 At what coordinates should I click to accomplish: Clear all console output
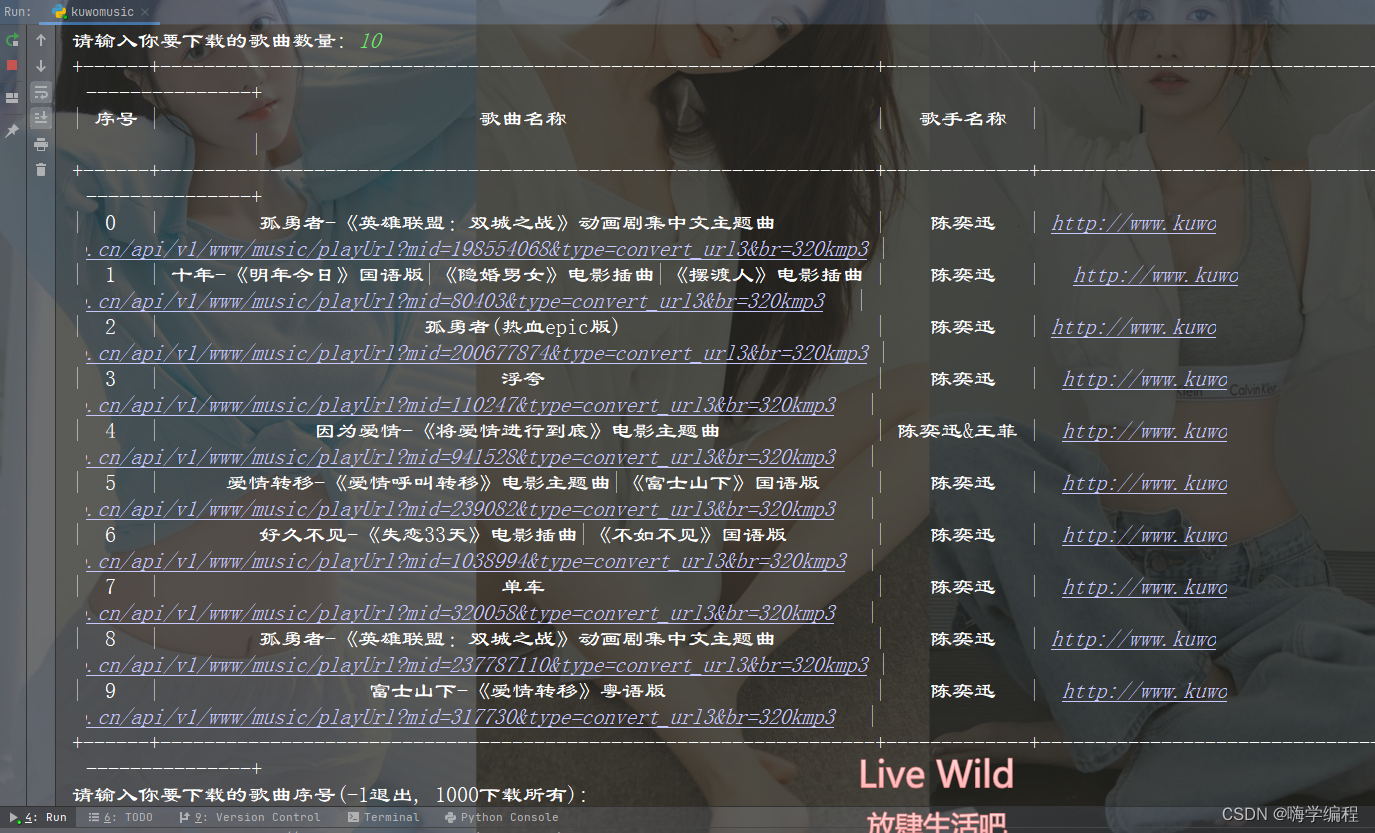pos(41,170)
